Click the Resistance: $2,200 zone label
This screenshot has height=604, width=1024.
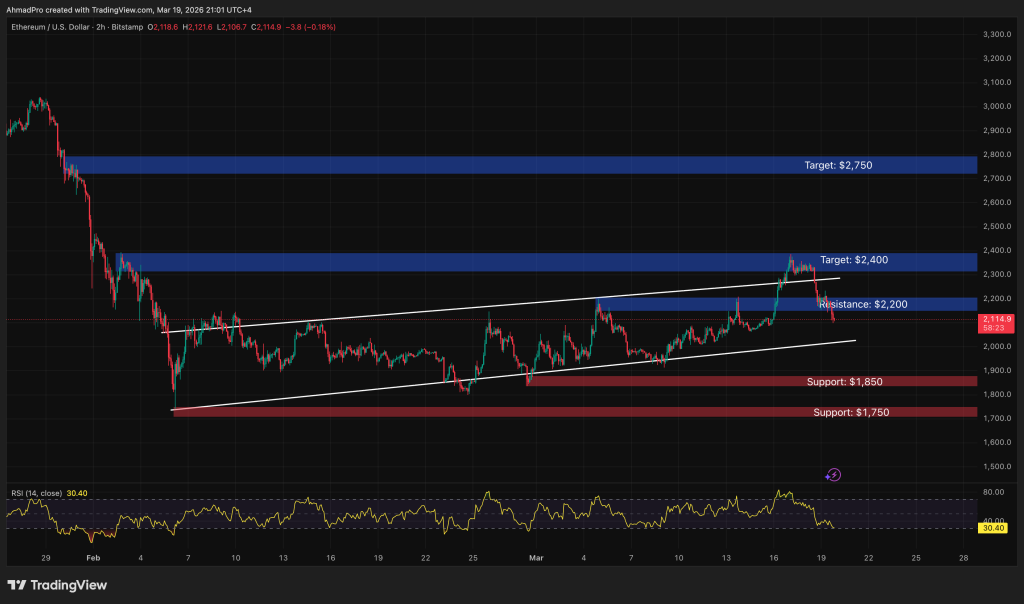click(x=866, y=304)
